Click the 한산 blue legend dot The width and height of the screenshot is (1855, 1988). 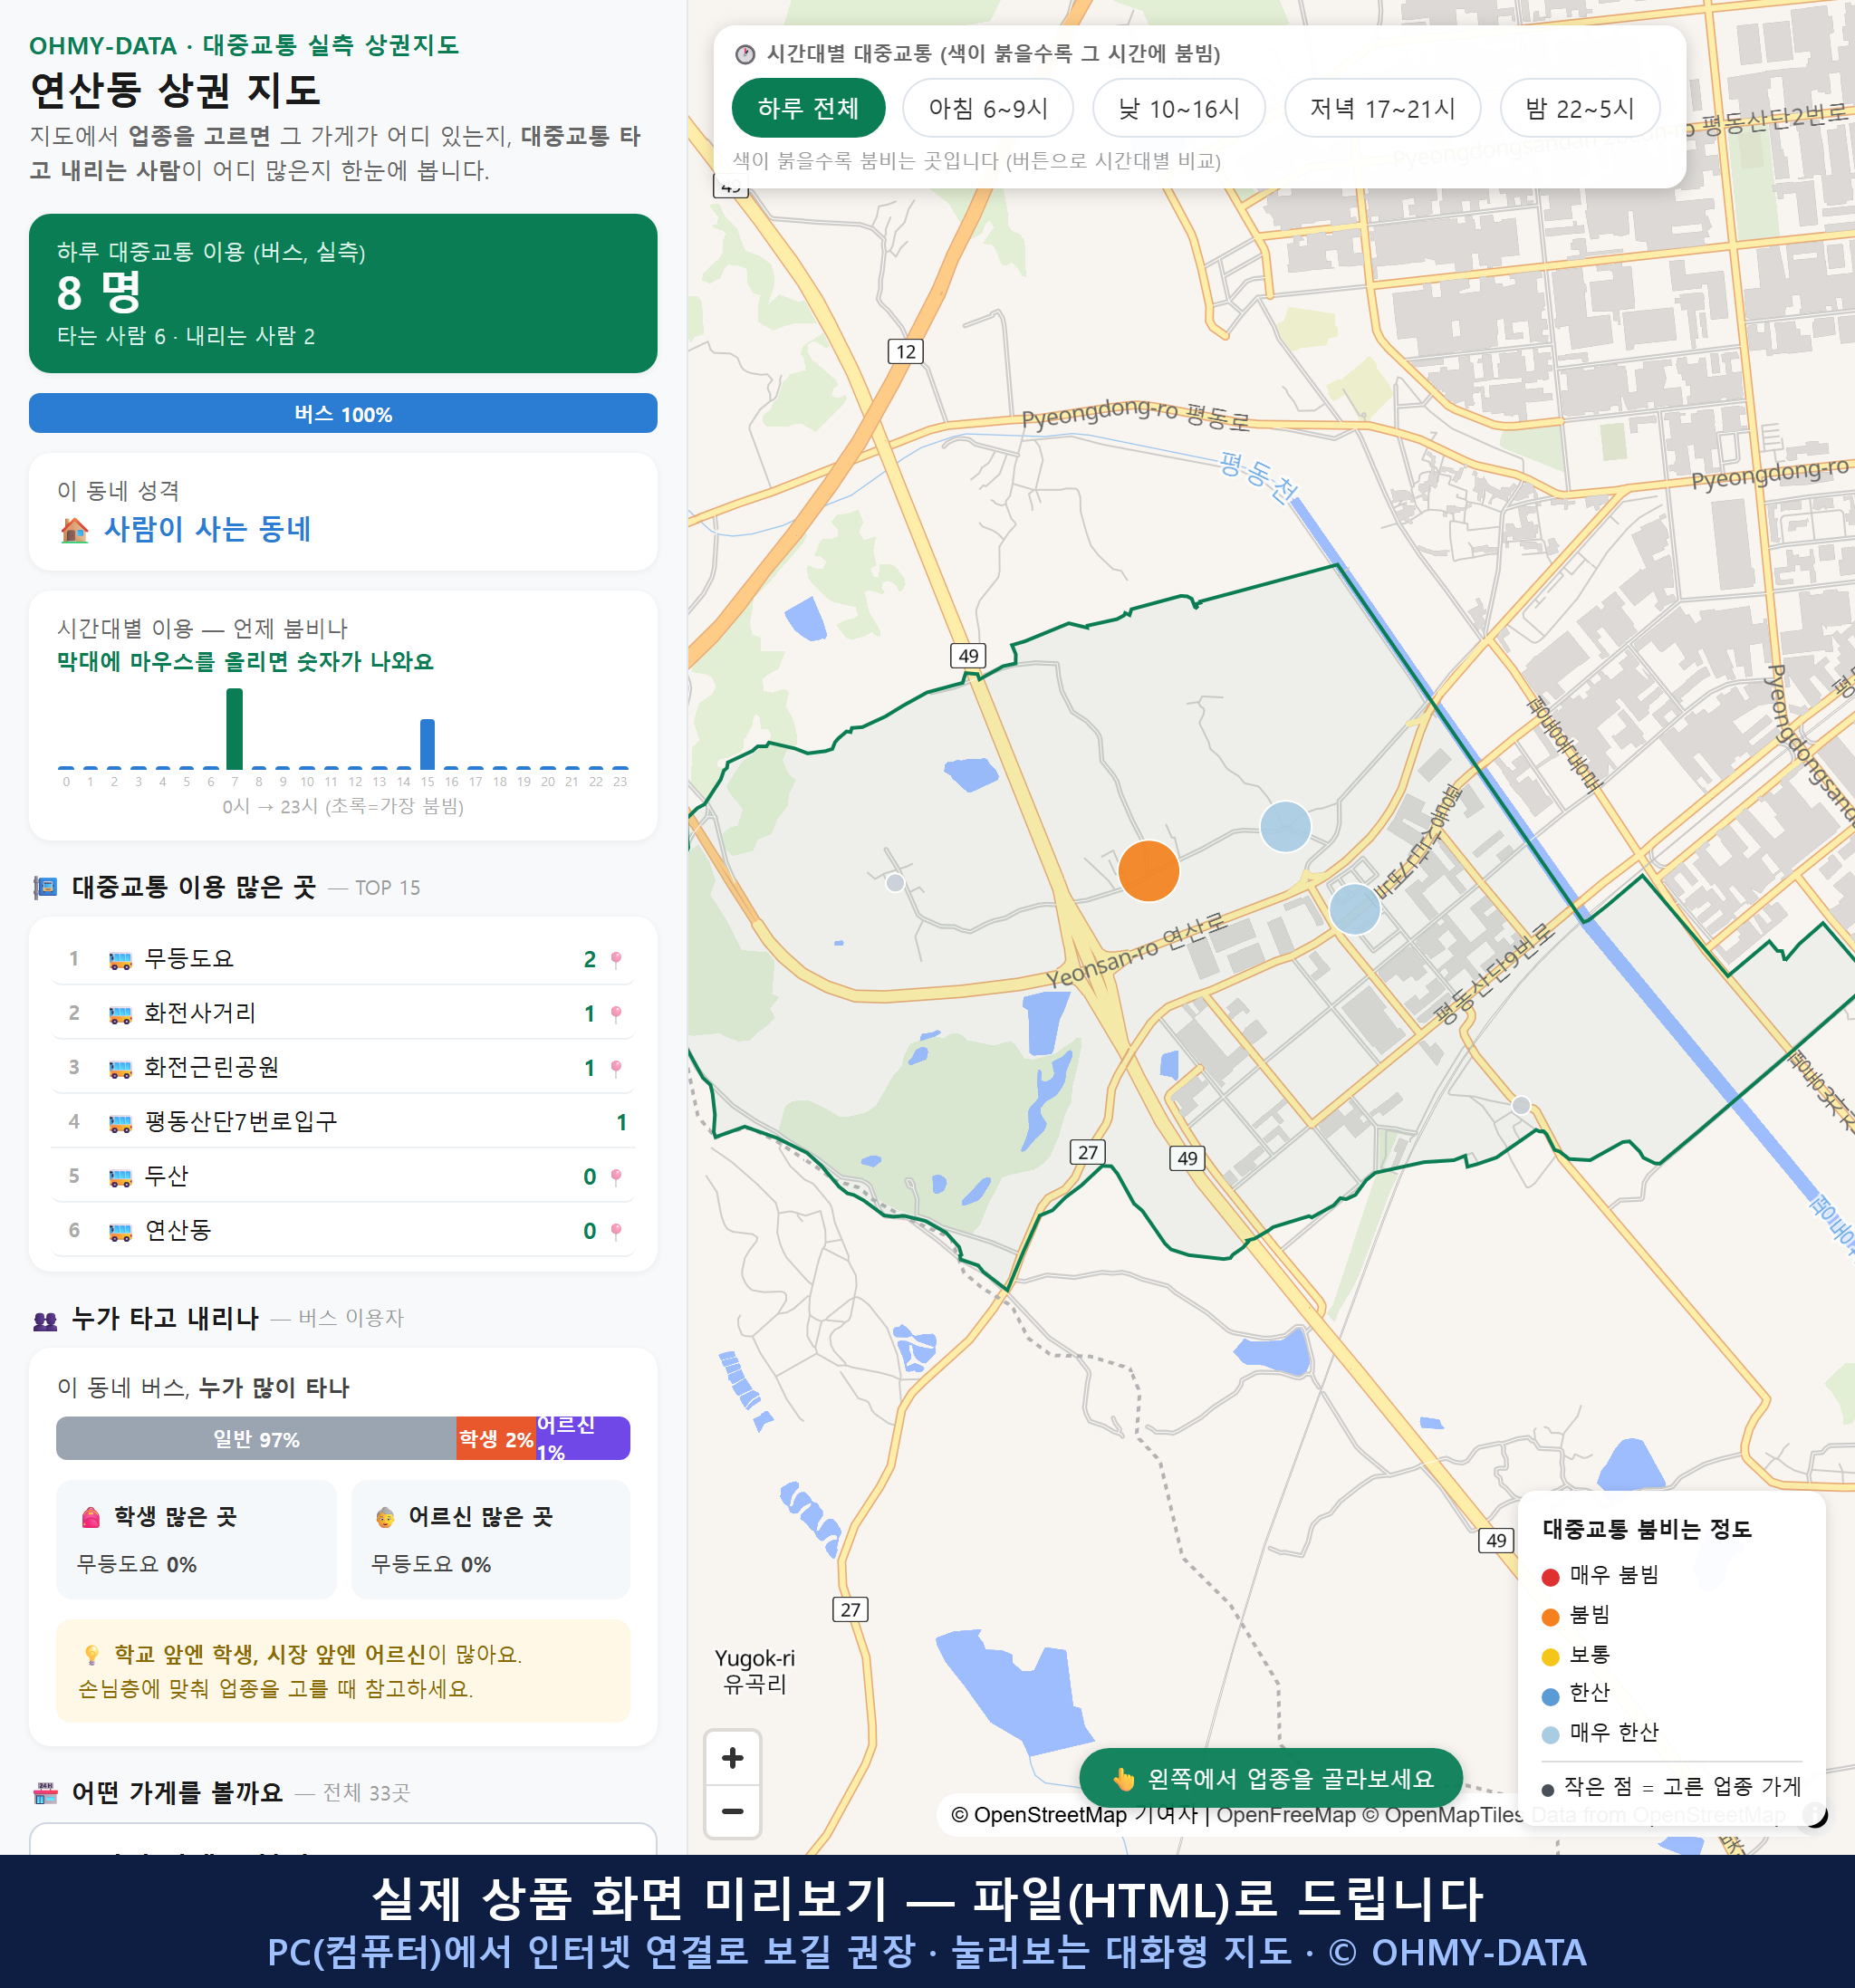(1550, 1696)
